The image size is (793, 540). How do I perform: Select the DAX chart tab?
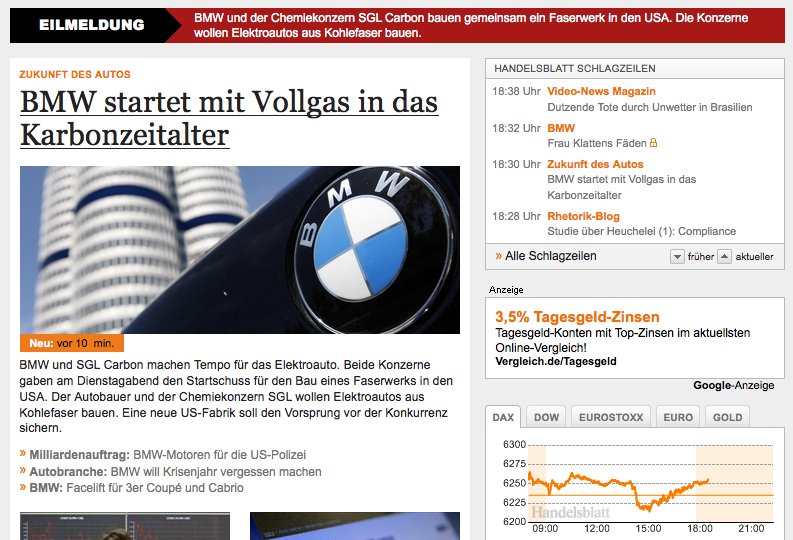[503, 417]
